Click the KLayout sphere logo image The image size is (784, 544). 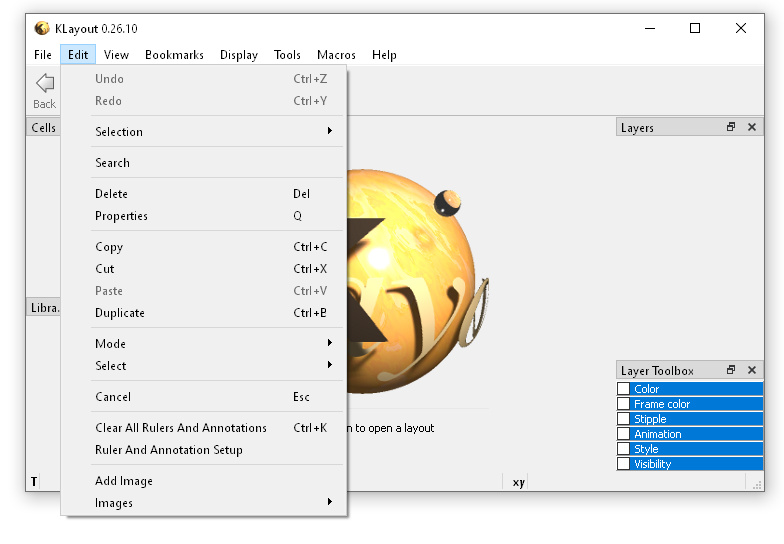pos(418,281)
